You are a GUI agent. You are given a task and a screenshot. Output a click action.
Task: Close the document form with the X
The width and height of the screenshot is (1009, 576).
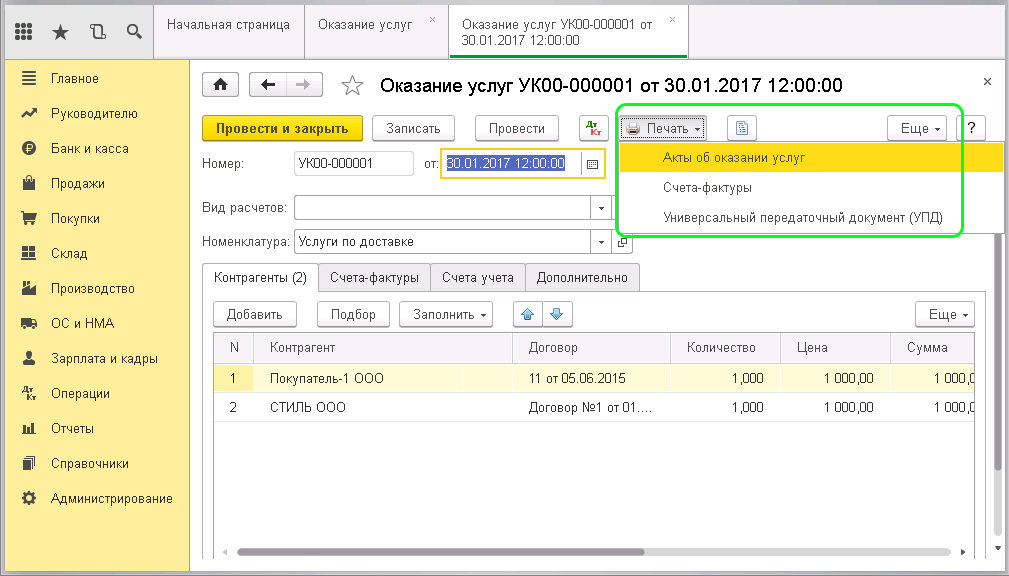click(987, 82)
